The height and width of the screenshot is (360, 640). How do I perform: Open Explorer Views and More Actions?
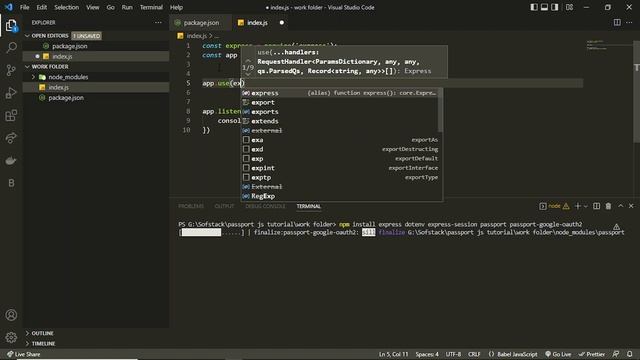click(x=158, y=22)
